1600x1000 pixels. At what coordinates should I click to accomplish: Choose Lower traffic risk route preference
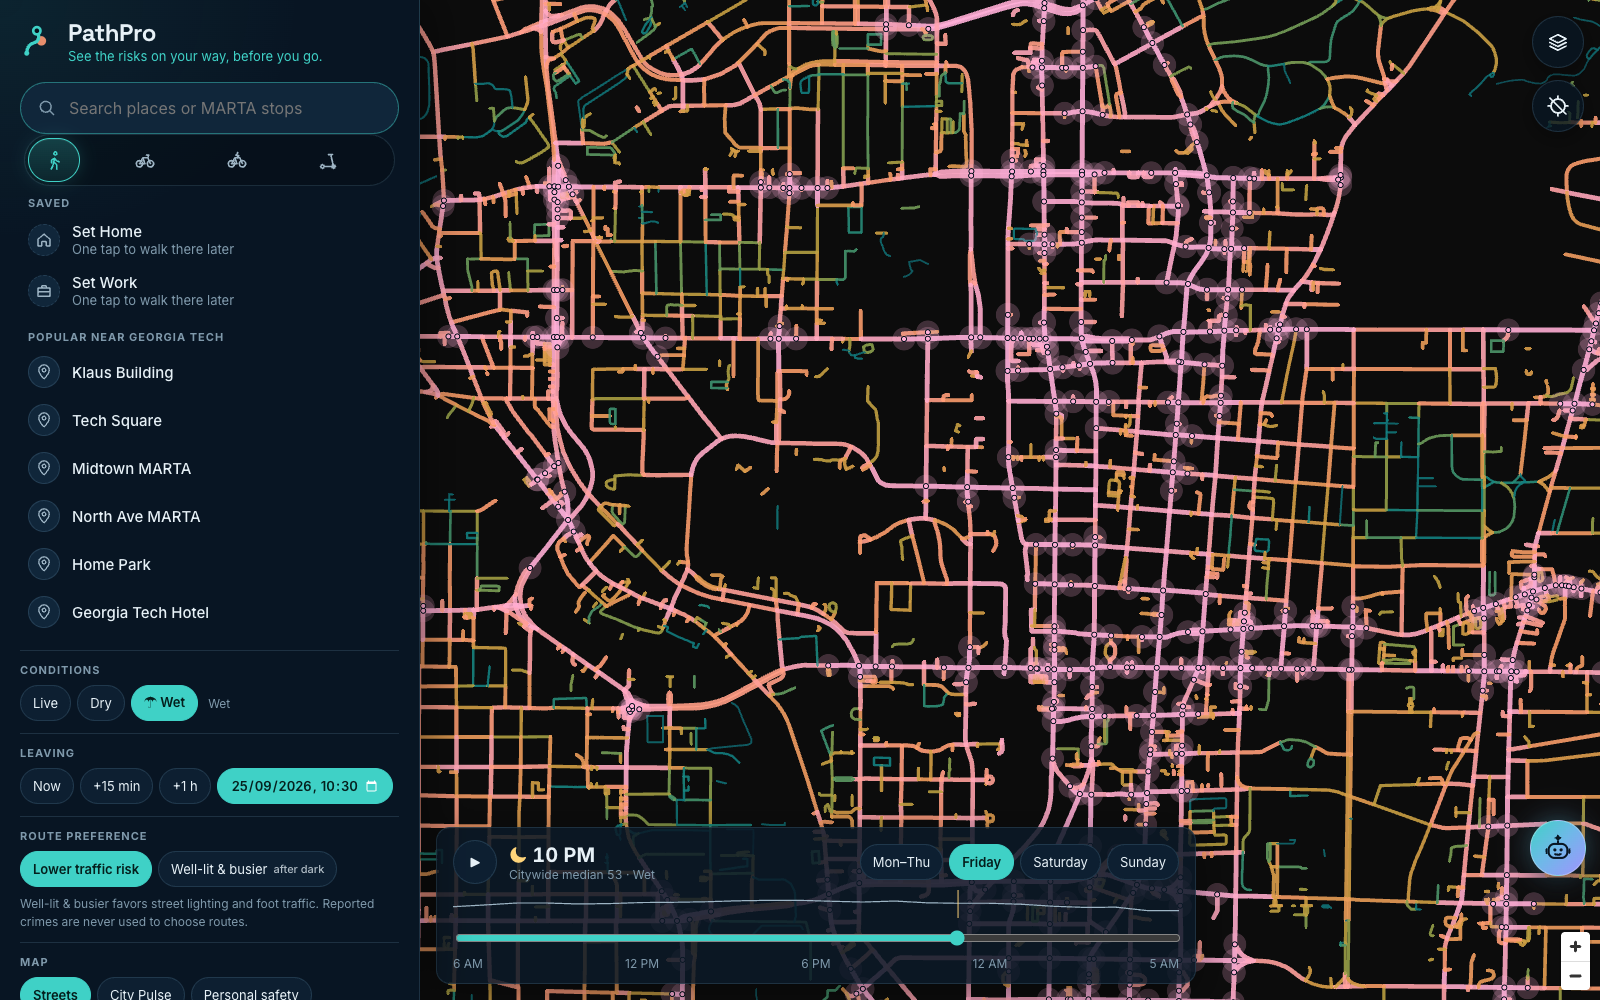pos(86,869)
